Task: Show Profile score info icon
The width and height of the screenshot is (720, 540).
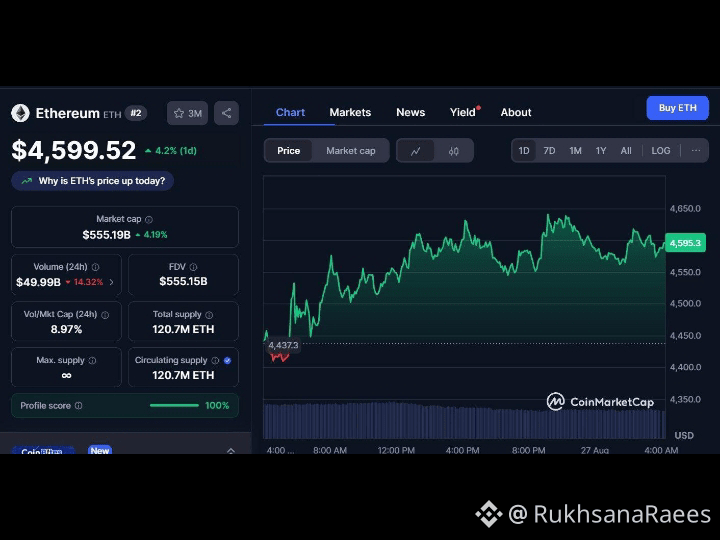Action: point(79,406)
